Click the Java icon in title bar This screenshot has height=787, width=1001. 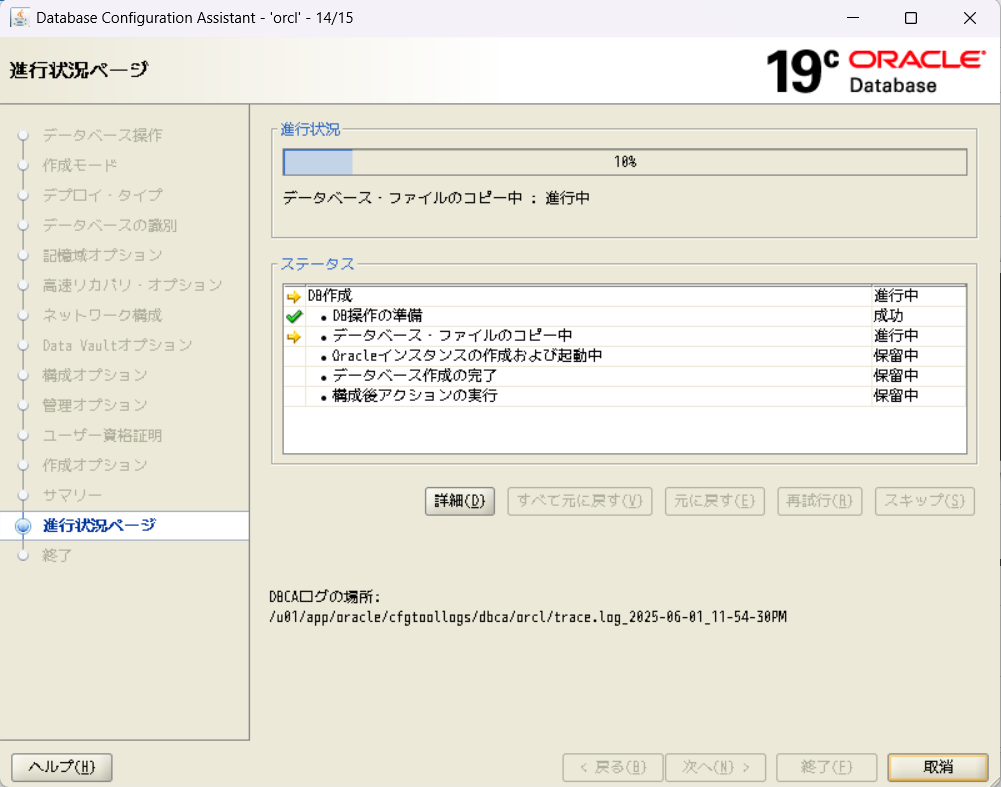click(x=19, y=18)
